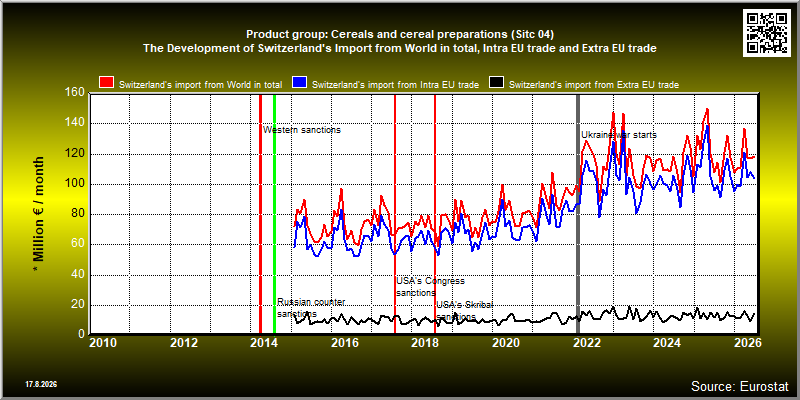Click the QR code image
800x400 pixels.
767,32
